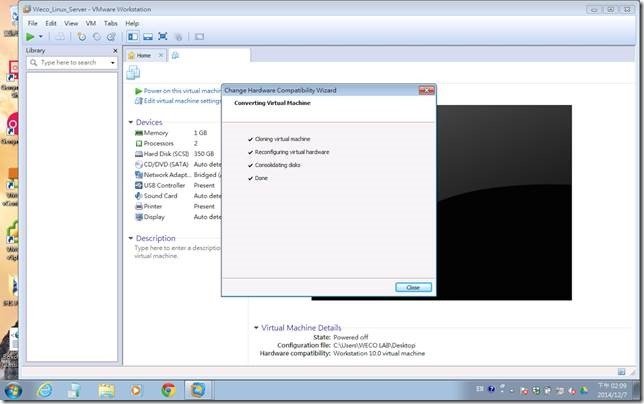This screenshot has width=644, height=404.
Task: Click the send Ctrl+Alt+Del toolbar icon
Action: (x=60, y=37)
